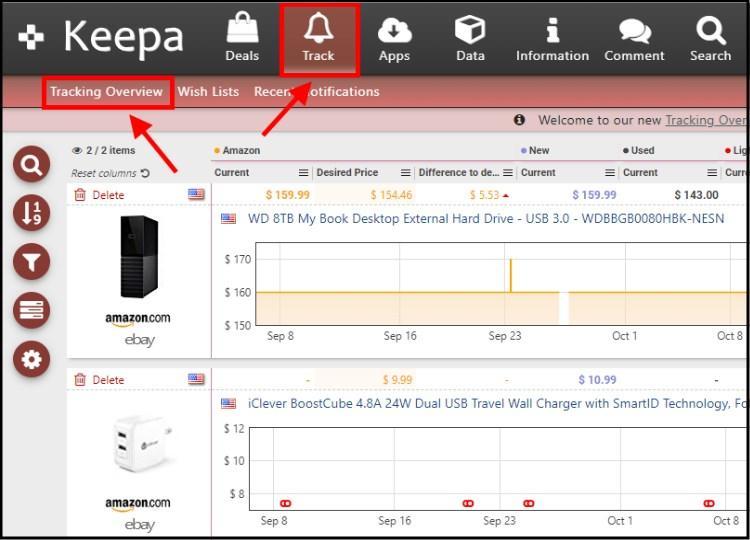
Task: Click WD external hard drive thumbnail
Action: coord(139,257)
